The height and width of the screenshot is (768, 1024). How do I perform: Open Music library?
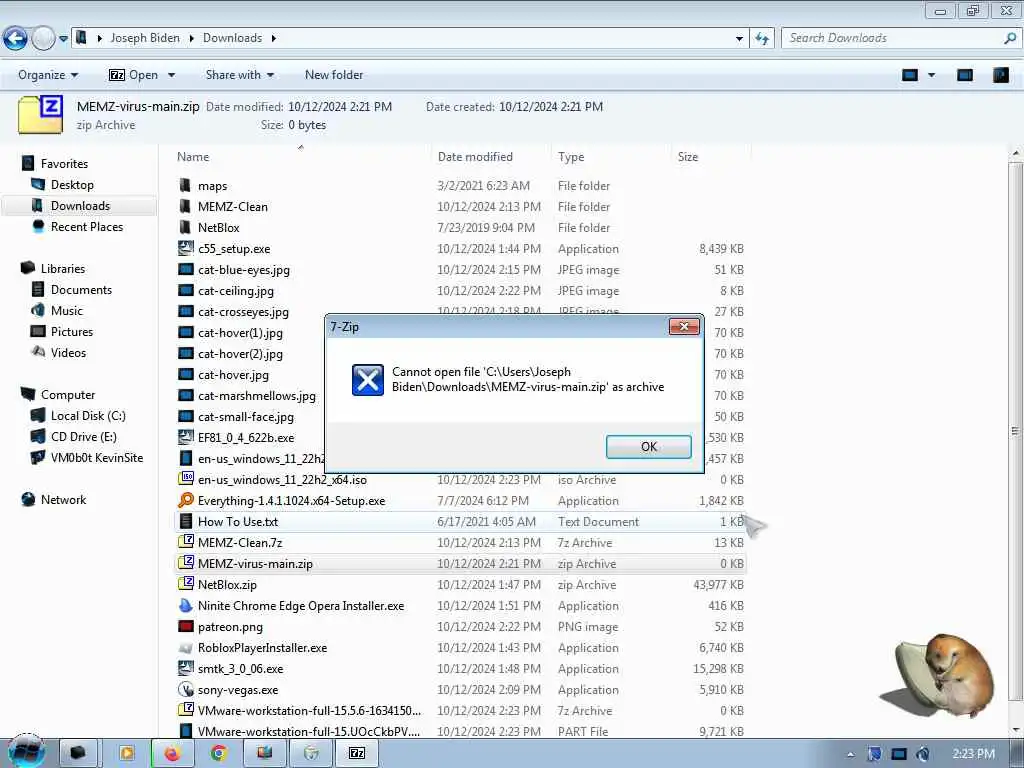(67, 310)
